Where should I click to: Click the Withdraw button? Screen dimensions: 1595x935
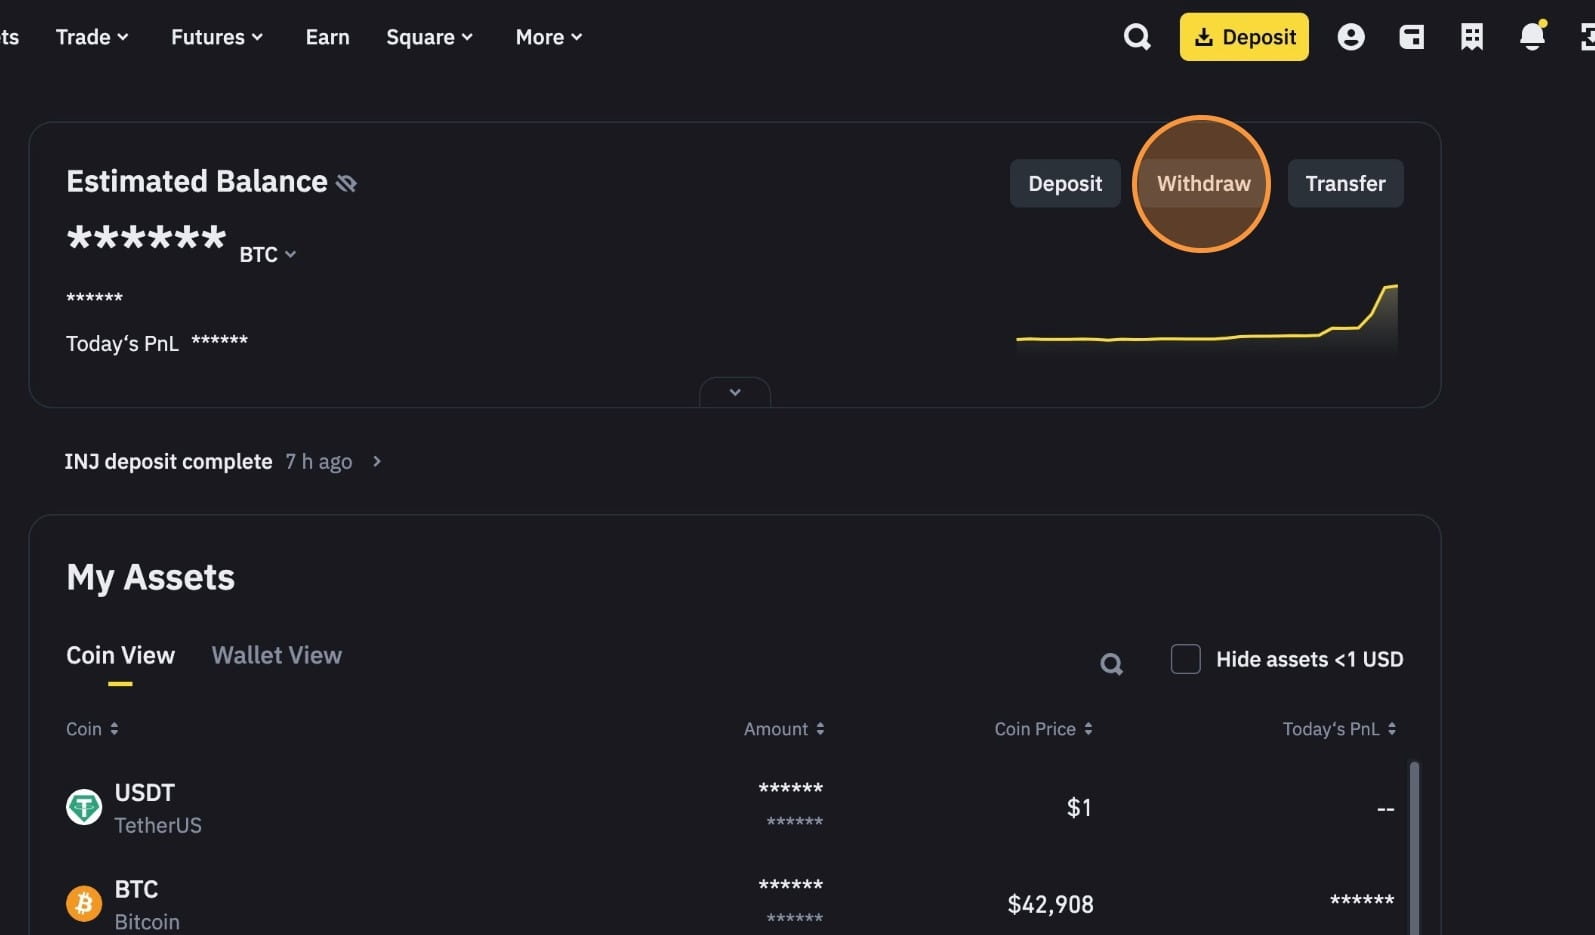click(1203, 184)
